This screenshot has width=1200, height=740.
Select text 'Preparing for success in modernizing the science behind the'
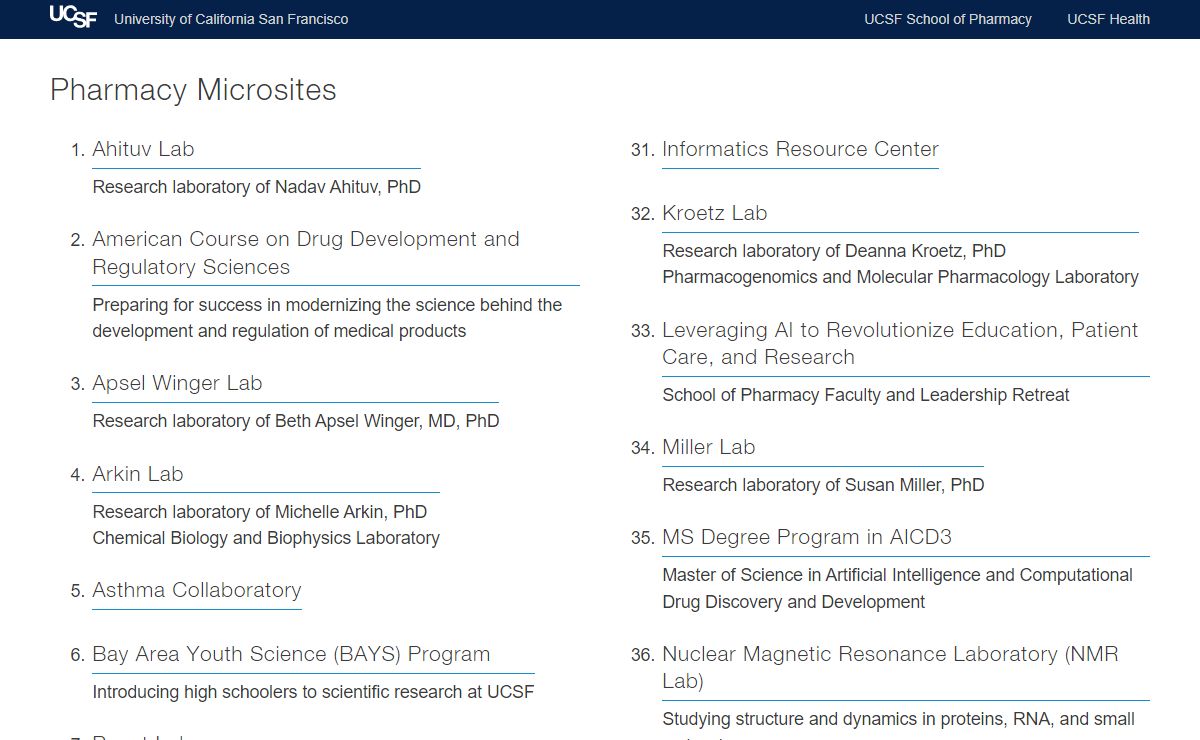(x=327, y=305)
